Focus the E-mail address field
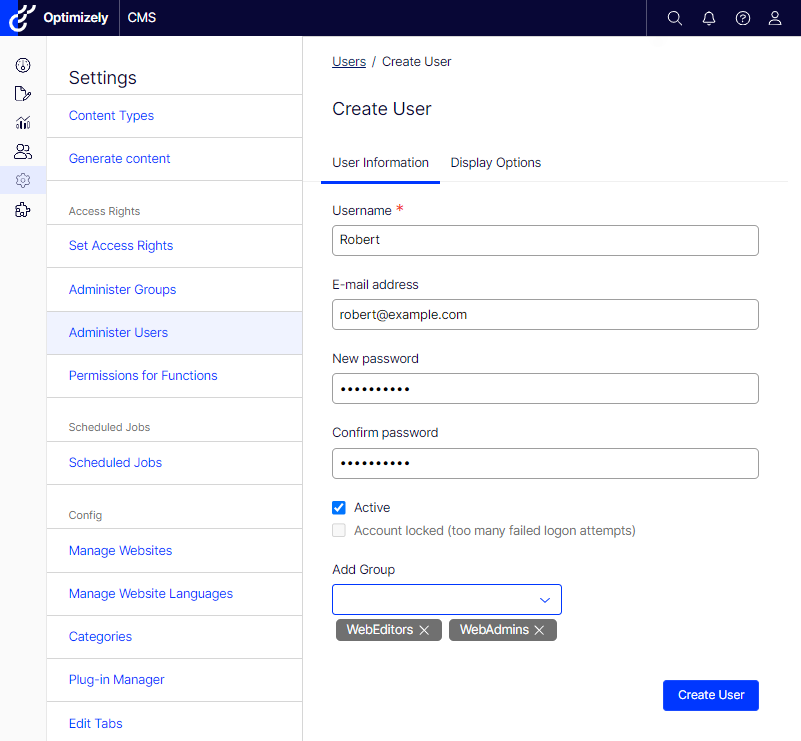Viewport: 801px width, 741px height. pyautogui.click(x=545, y=315)
